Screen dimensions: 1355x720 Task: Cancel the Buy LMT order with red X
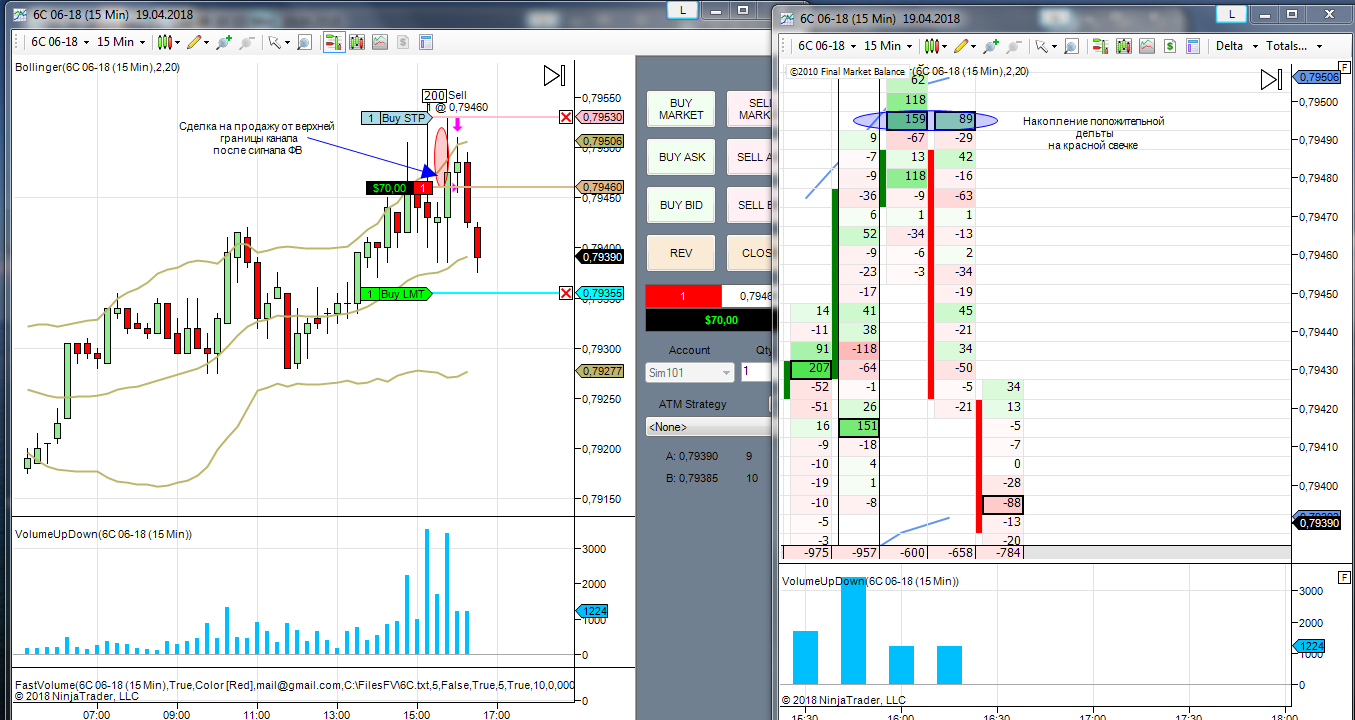coord(567,293)
